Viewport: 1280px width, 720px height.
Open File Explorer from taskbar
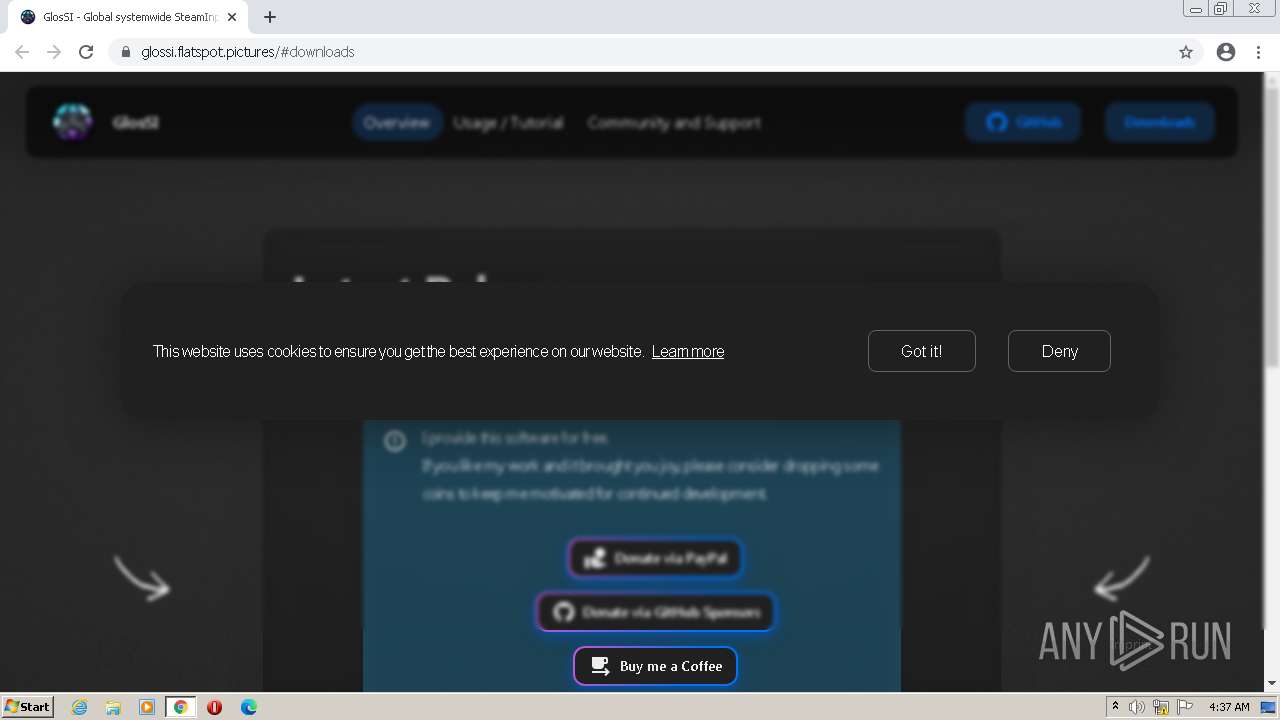[113, 707]
